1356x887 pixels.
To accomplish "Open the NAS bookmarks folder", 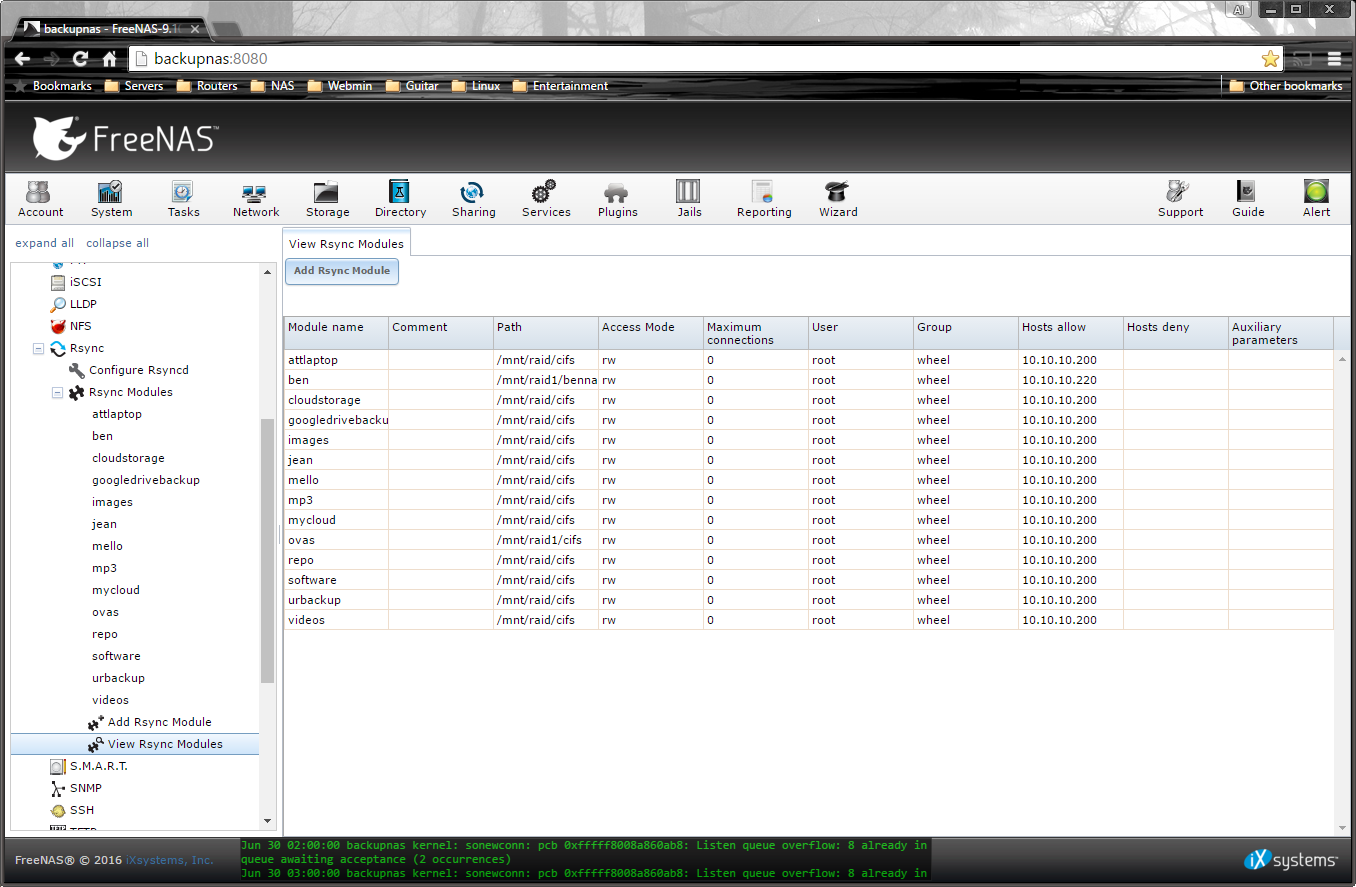I will pos(273,86).
